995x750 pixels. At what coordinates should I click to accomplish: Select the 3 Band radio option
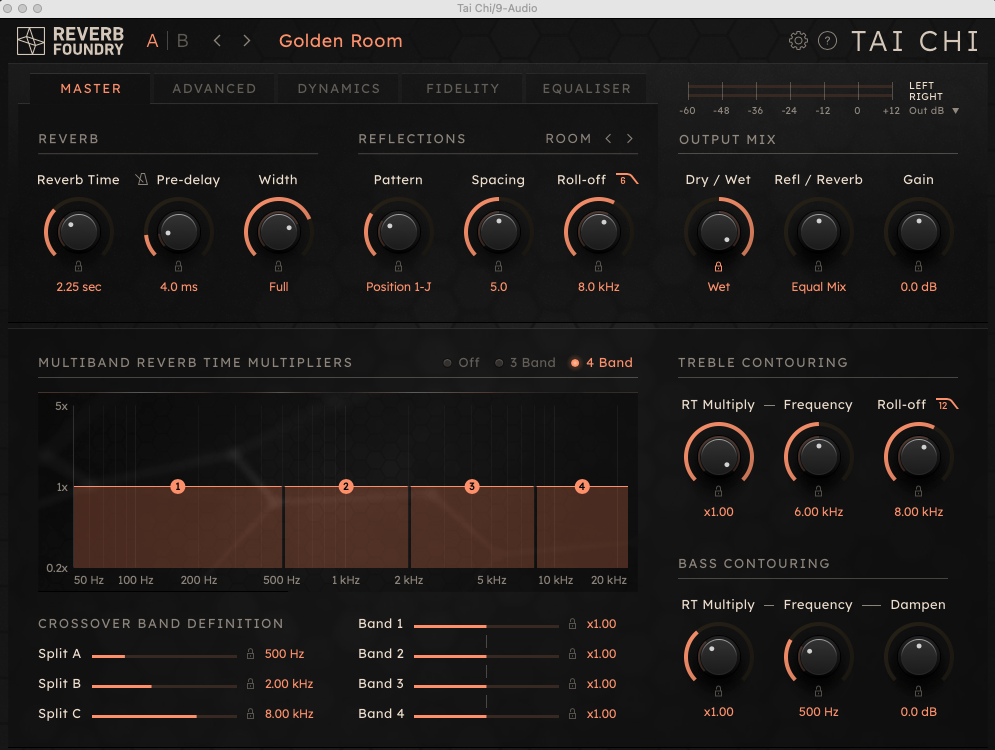(525, 362)
